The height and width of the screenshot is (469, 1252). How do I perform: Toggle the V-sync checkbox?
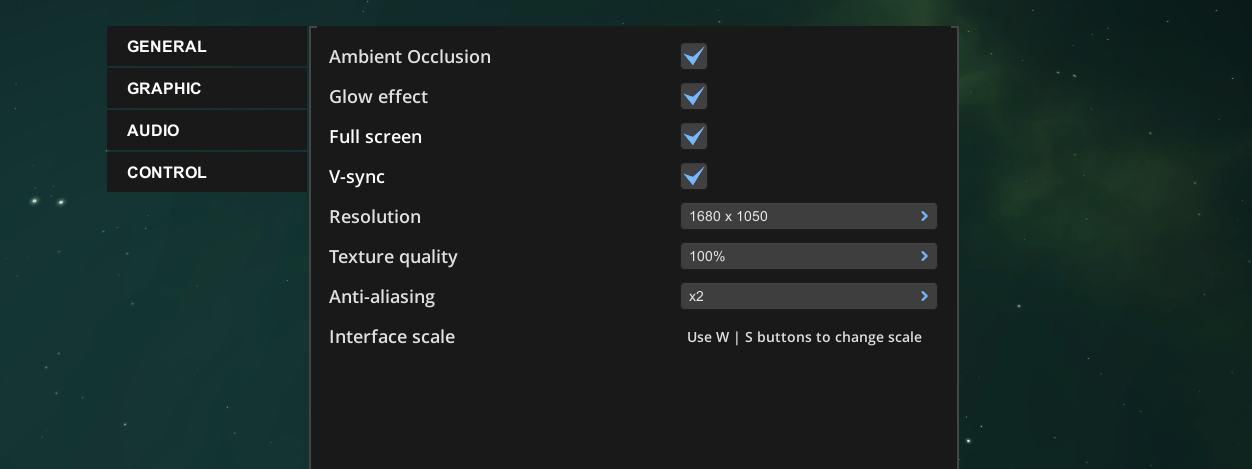pyautogui.click(x=693, y=176)
